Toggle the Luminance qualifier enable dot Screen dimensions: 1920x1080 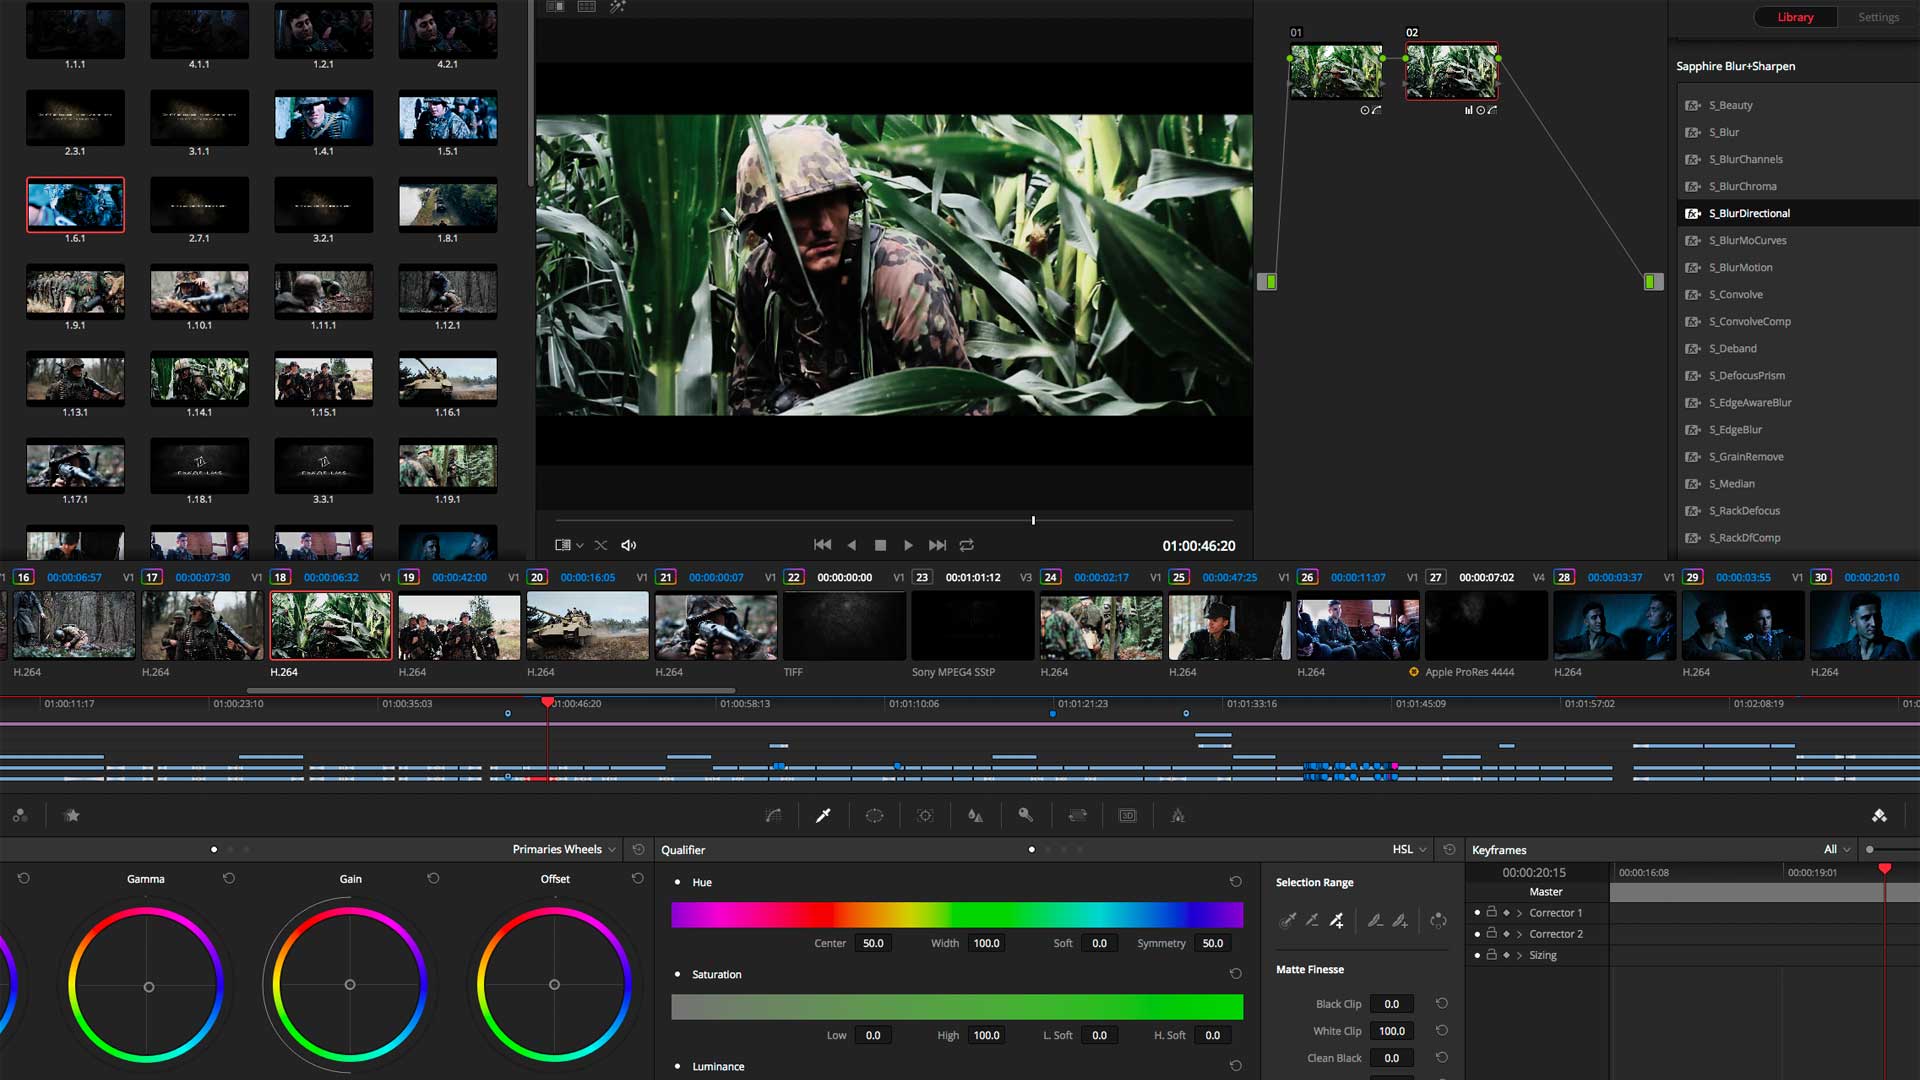click(677, 1066)
